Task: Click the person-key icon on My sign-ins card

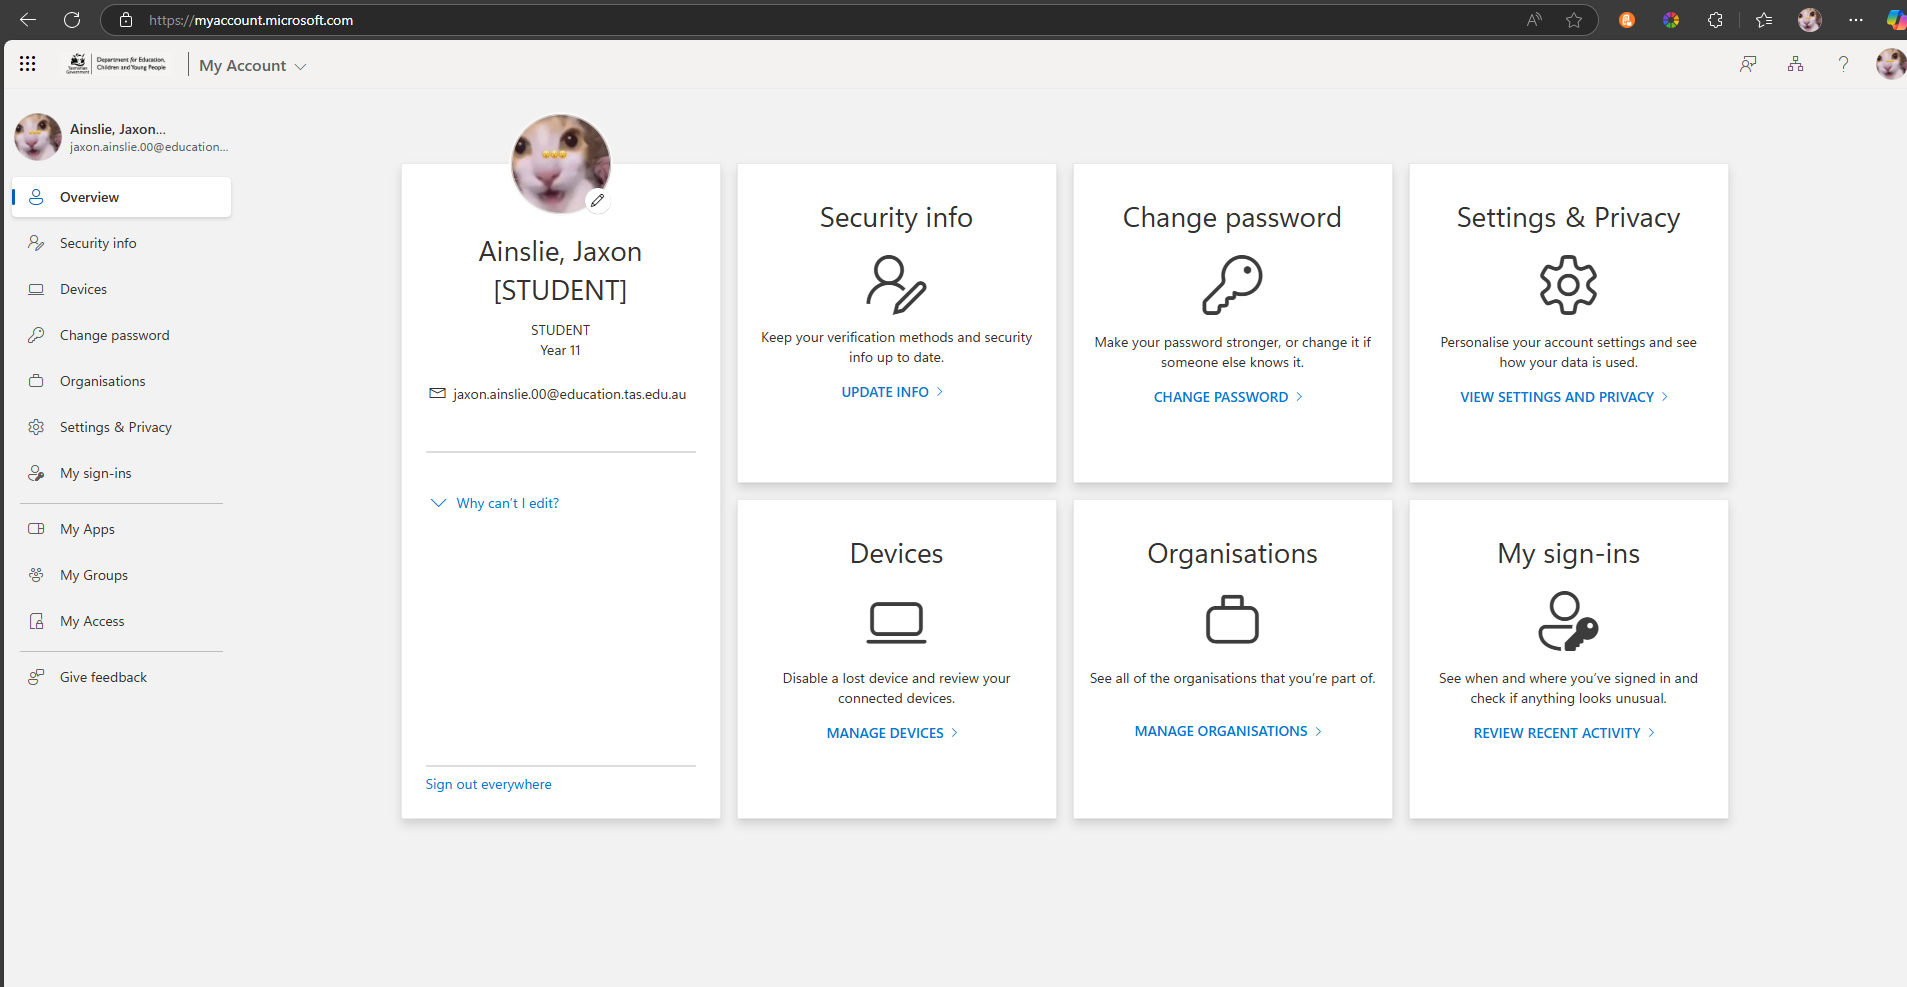Action: point(1568,621)
